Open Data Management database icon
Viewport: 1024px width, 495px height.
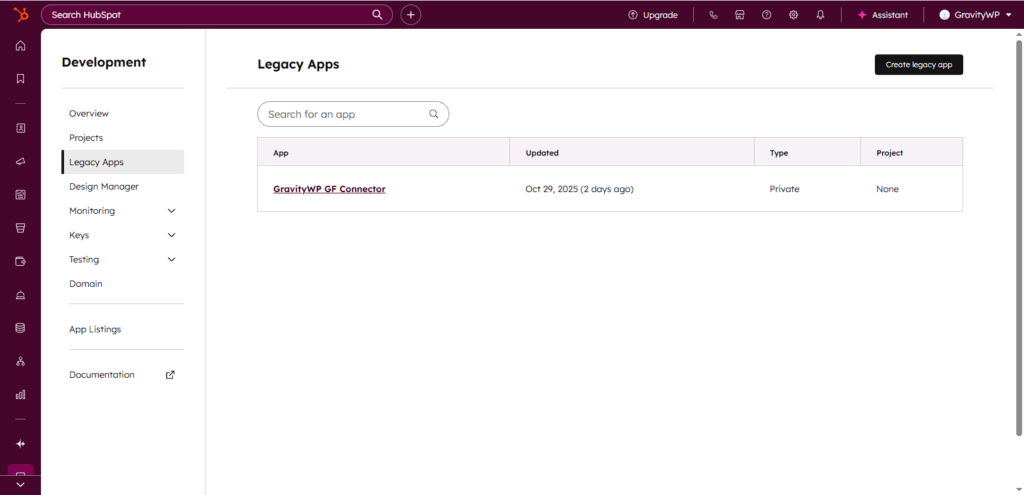(20, 328)
